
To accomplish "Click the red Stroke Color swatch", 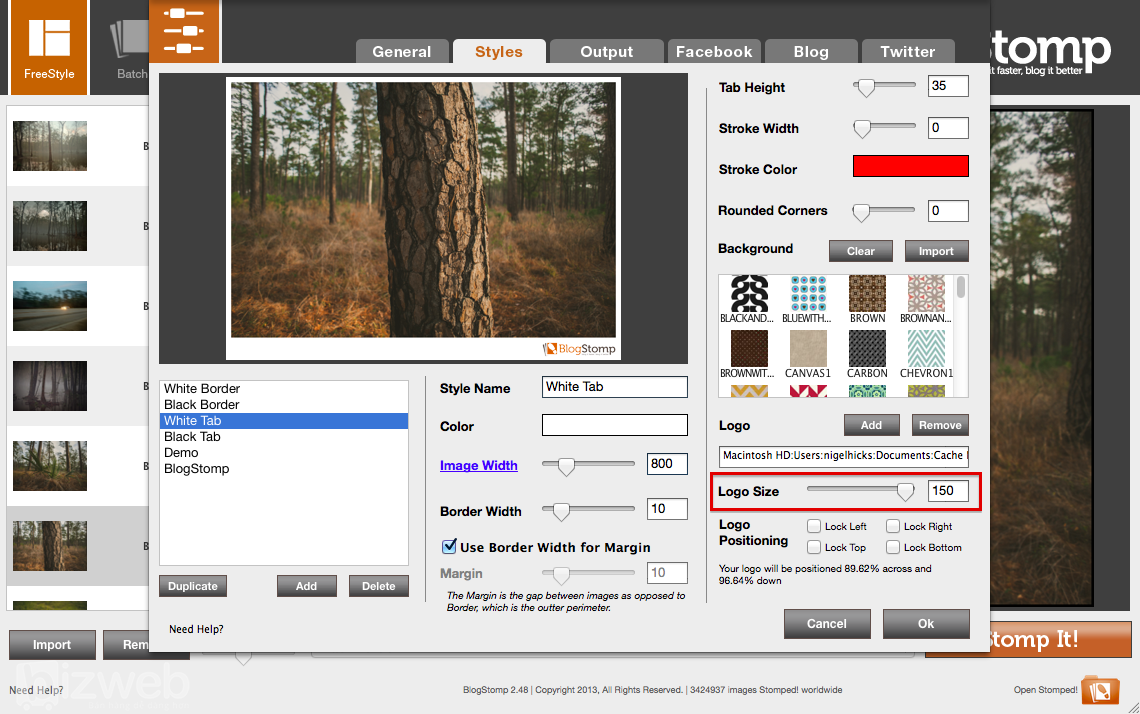I will [x=910, y=167].
